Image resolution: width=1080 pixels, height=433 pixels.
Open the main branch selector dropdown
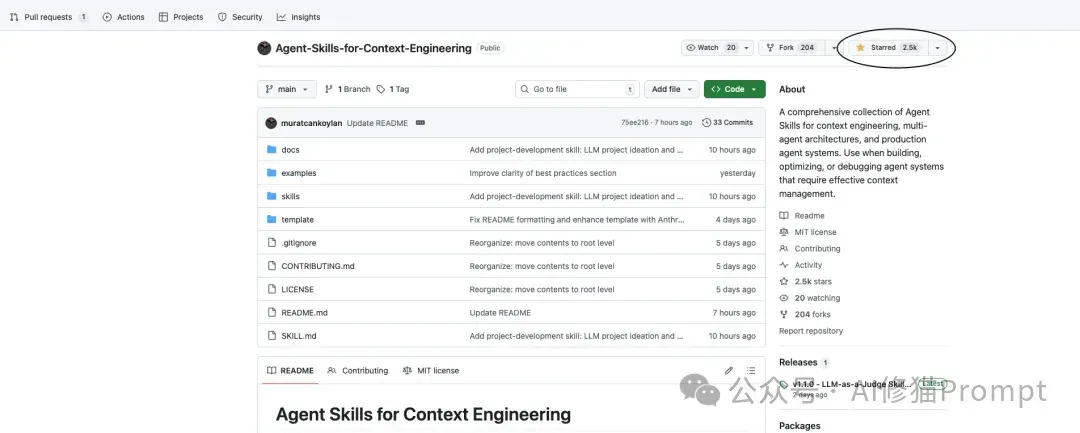click(x=287, y=89)
